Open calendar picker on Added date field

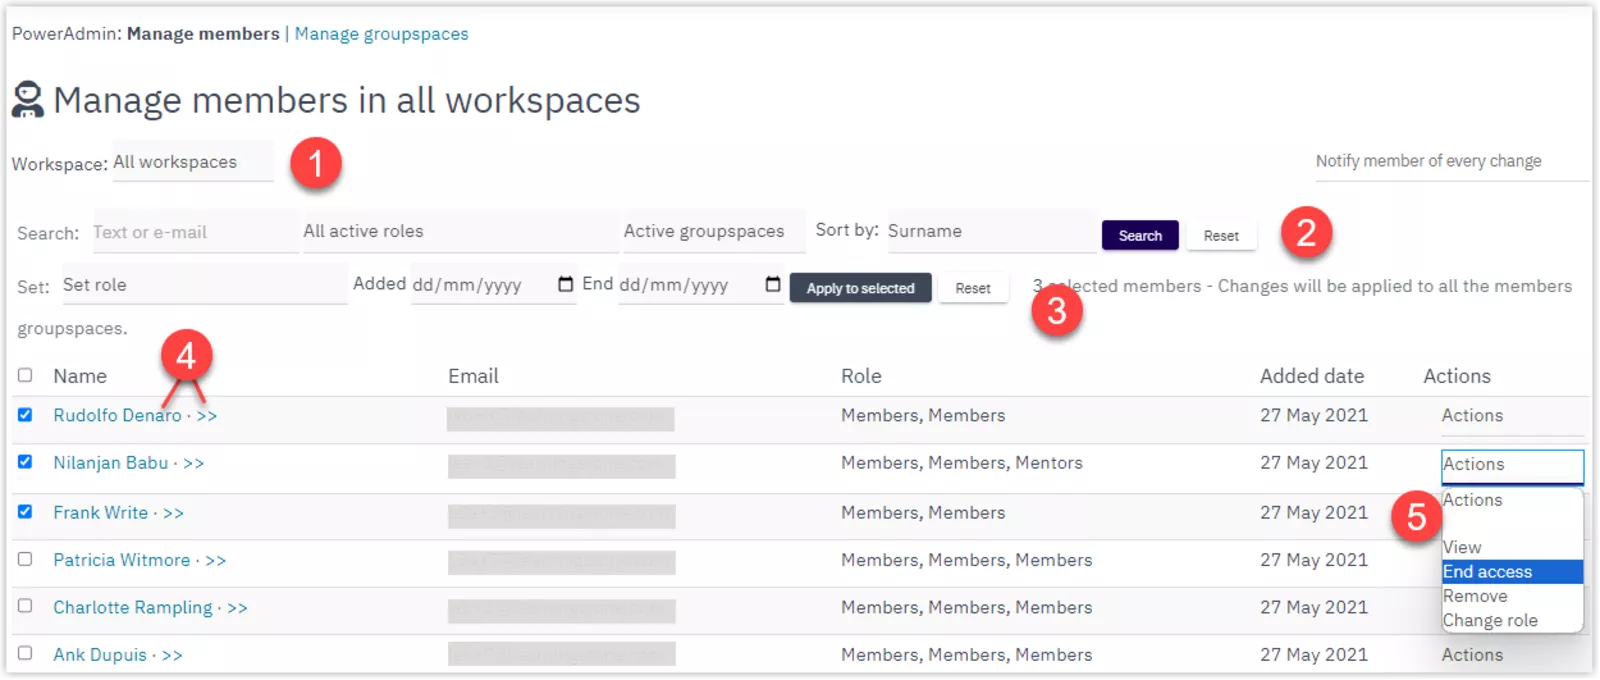pyautogui.click(x=565, y=284)
